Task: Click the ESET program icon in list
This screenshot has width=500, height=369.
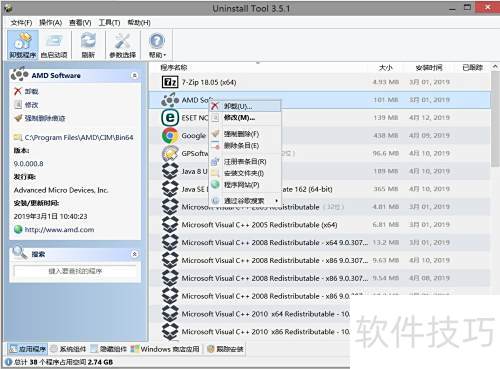Action: point(170,118)
